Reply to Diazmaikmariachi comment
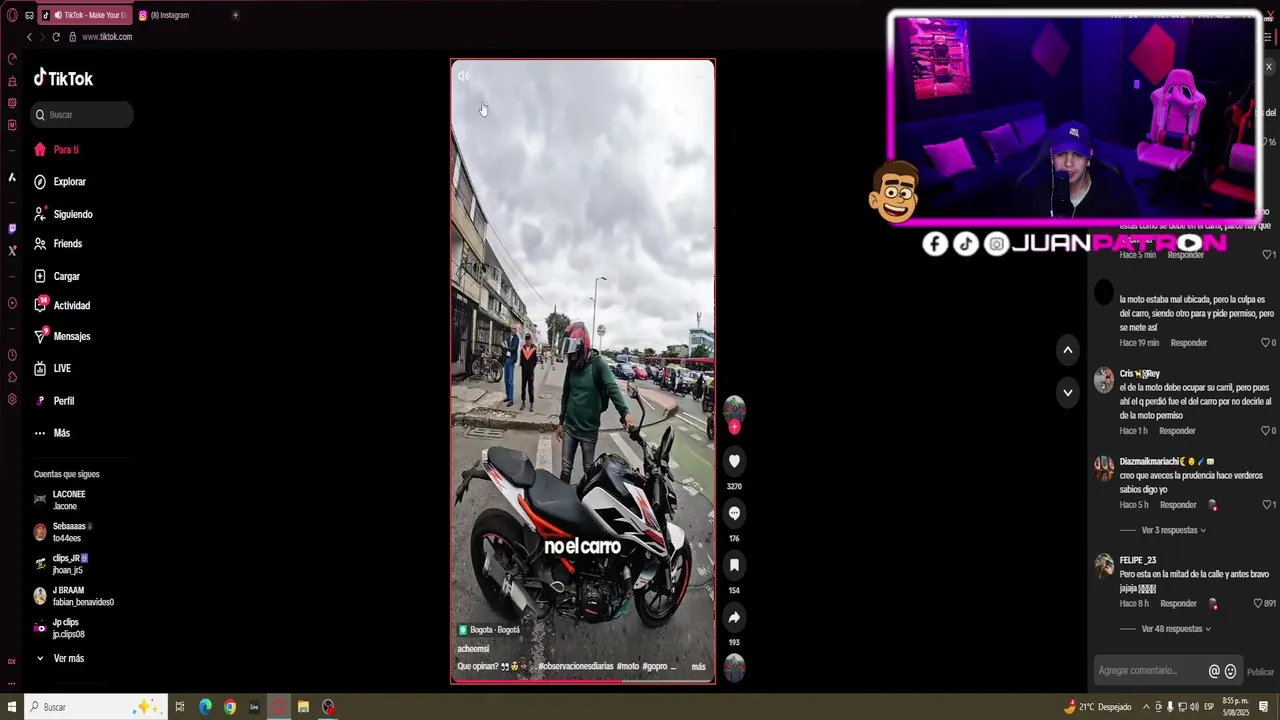Screen dimensions: 1280x720 point(1178,505)
